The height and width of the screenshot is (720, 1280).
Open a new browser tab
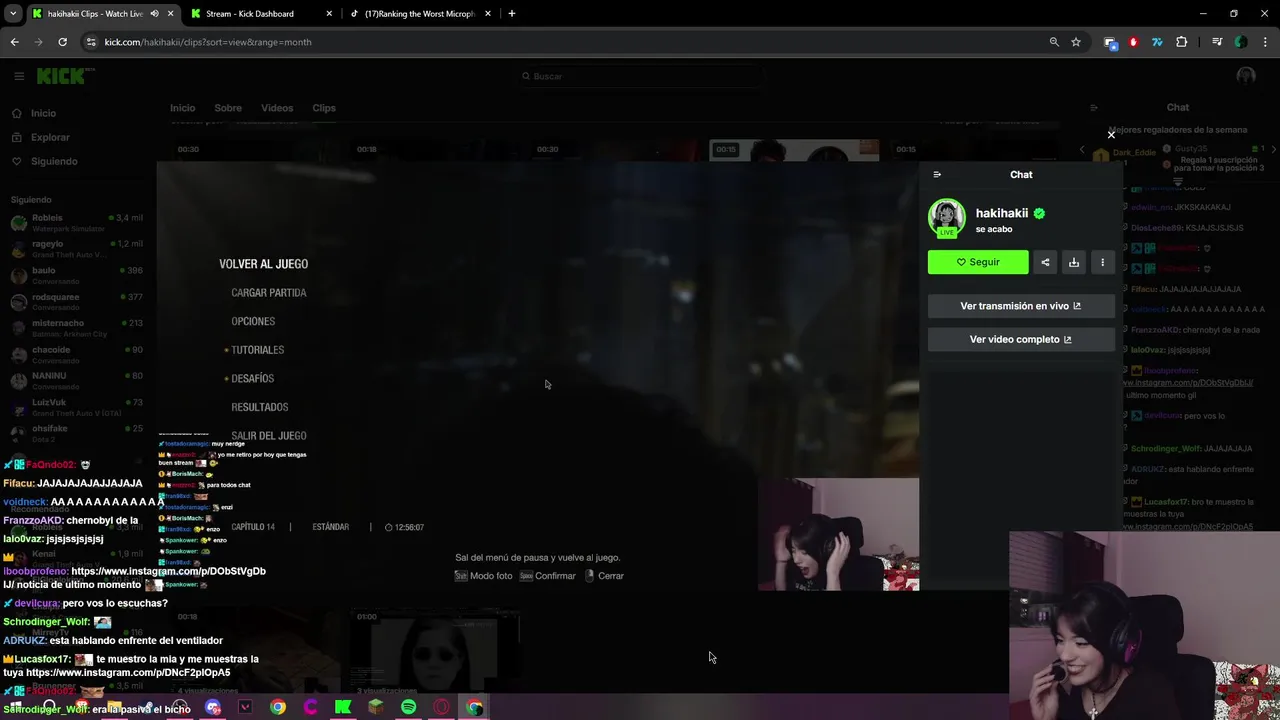pyautogui.click(x=512, y=14)
